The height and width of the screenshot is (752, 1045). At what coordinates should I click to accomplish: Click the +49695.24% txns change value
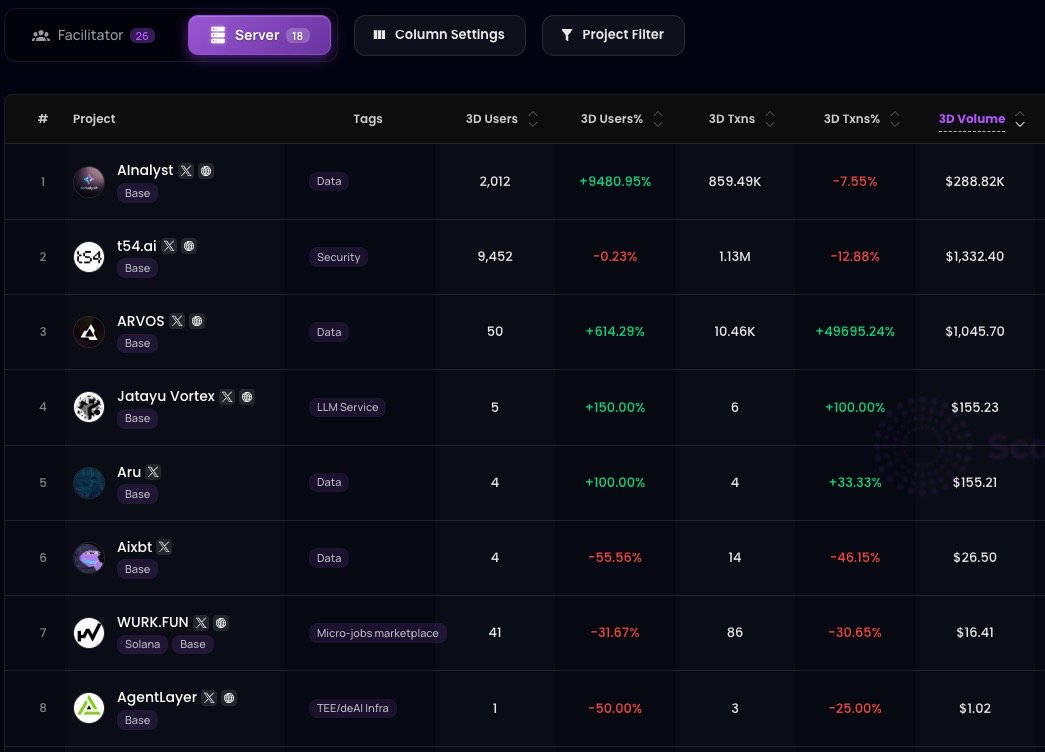pos(855,331)
